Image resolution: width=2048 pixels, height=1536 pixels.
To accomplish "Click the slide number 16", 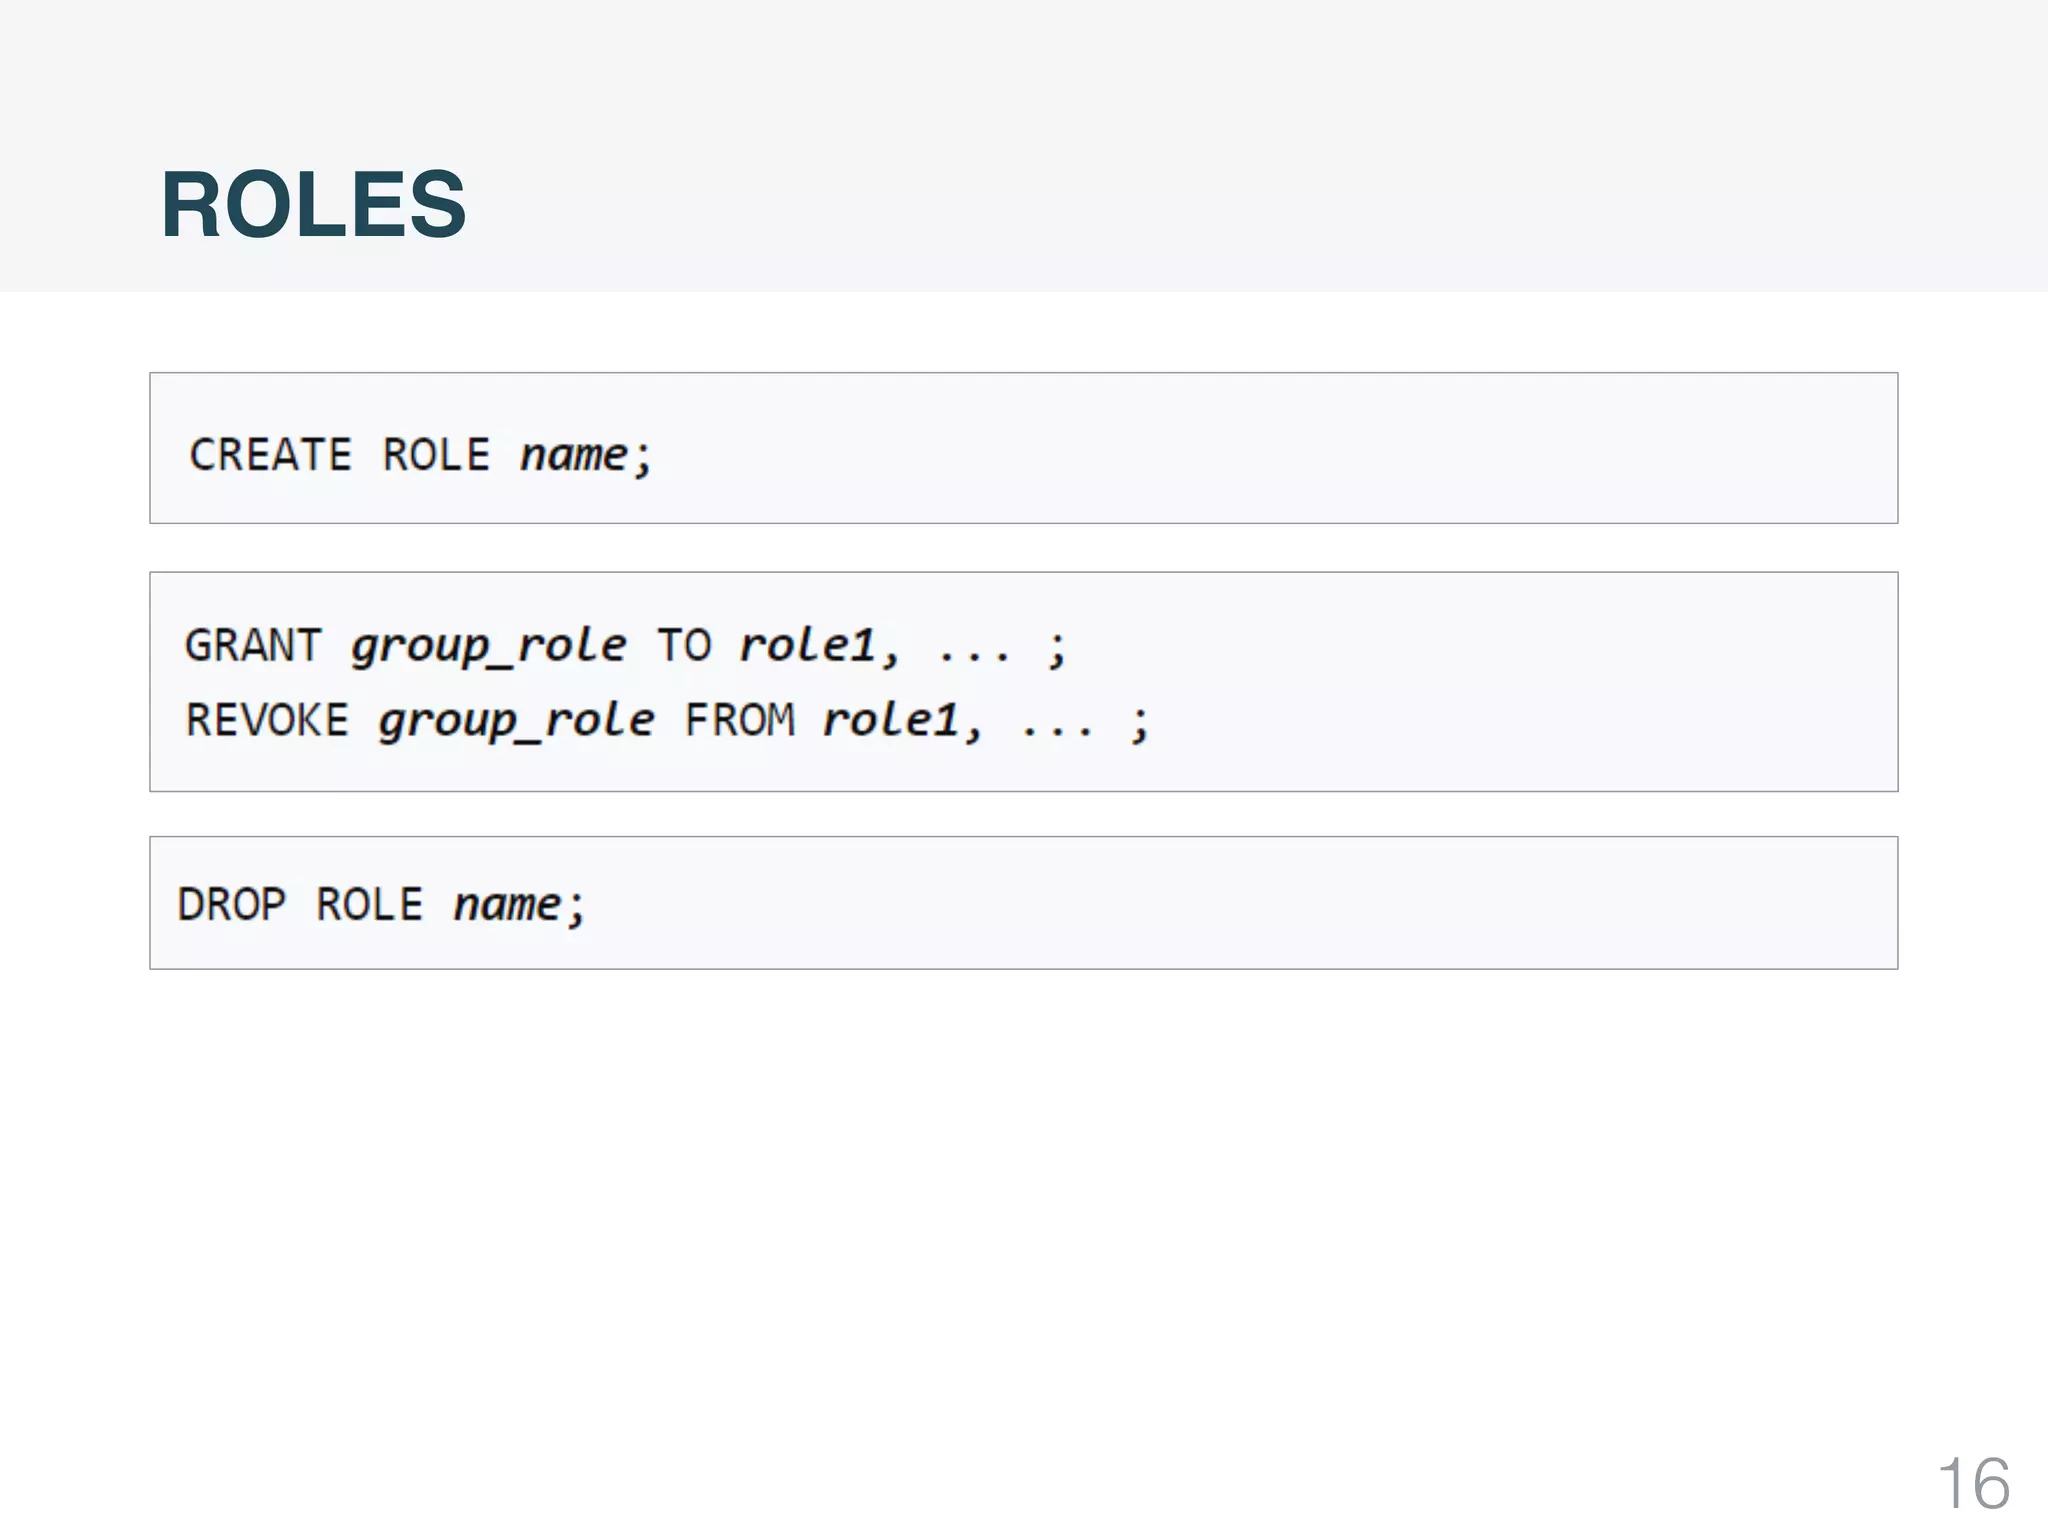I will point(1973,1483).
